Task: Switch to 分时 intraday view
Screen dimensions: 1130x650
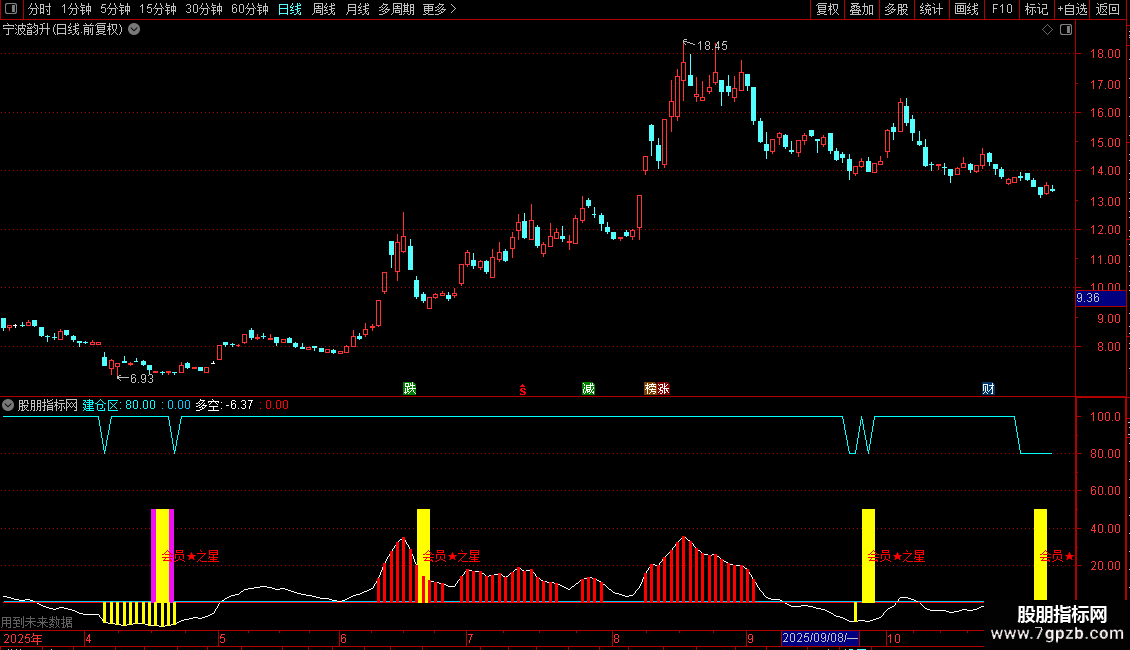Action: pos(40,9)
